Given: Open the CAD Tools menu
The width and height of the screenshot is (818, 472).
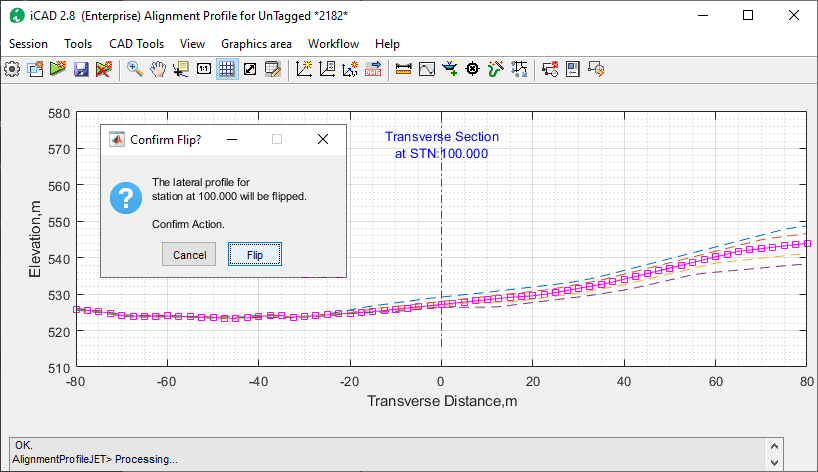Looking at the screenshot, I should (136, 44).
